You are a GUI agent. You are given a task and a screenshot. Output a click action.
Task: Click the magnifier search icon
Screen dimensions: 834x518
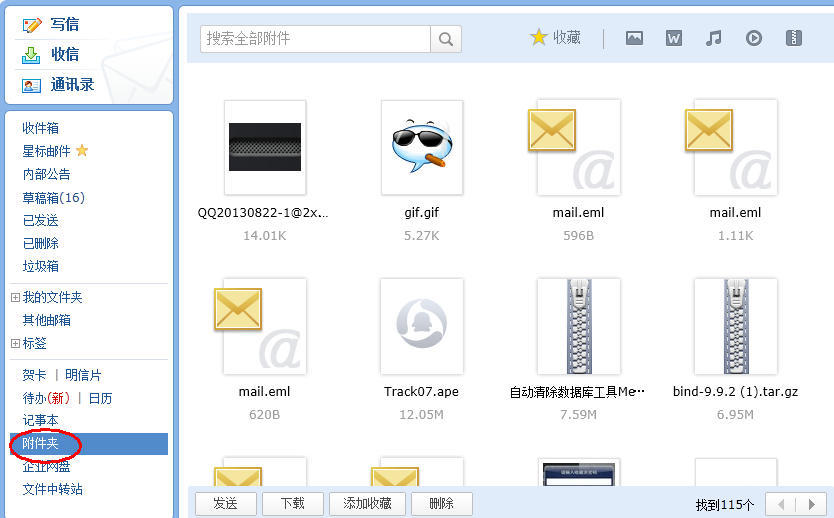pos(445,39)
